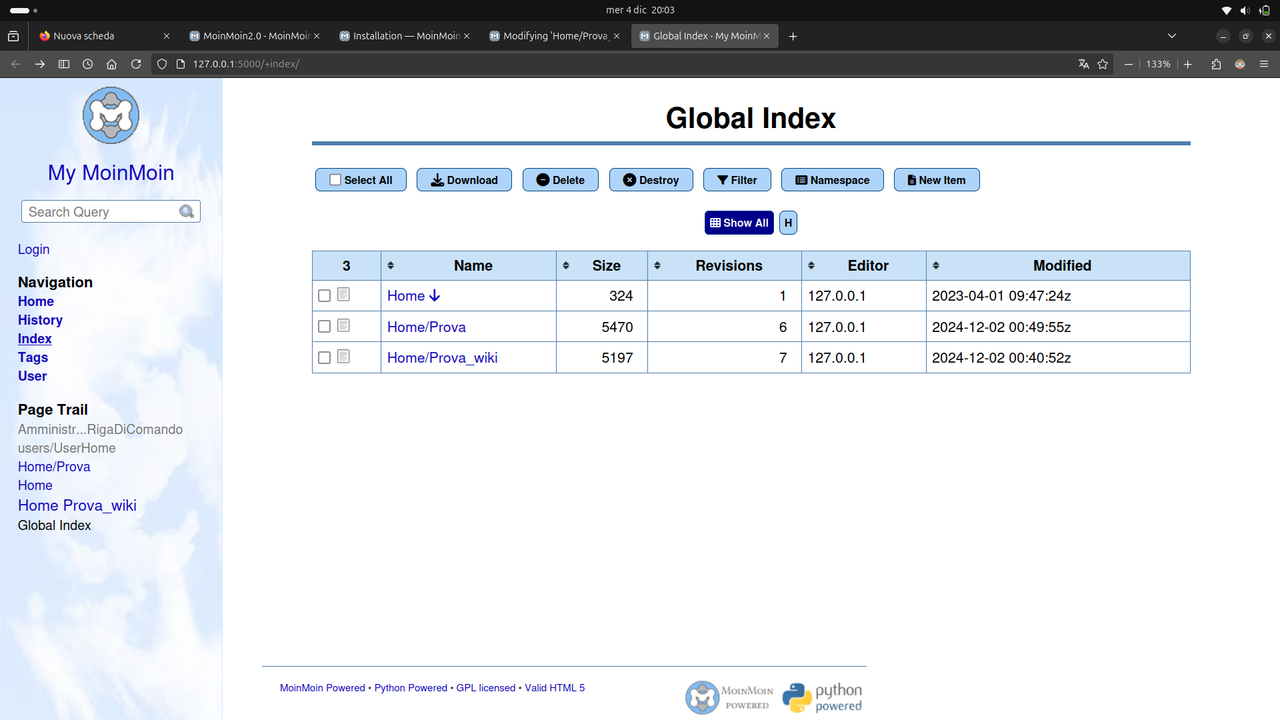The image size is (1280, 720).
Task: Click the GPL licensed footer link
Action: (x=485, y=688)
